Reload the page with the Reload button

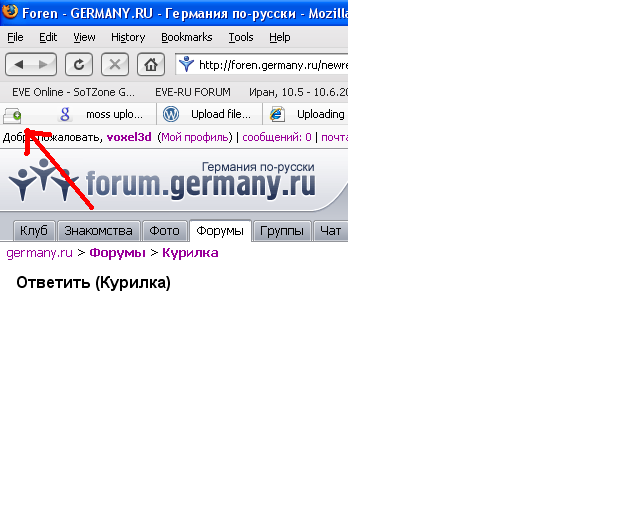[79, 65]
